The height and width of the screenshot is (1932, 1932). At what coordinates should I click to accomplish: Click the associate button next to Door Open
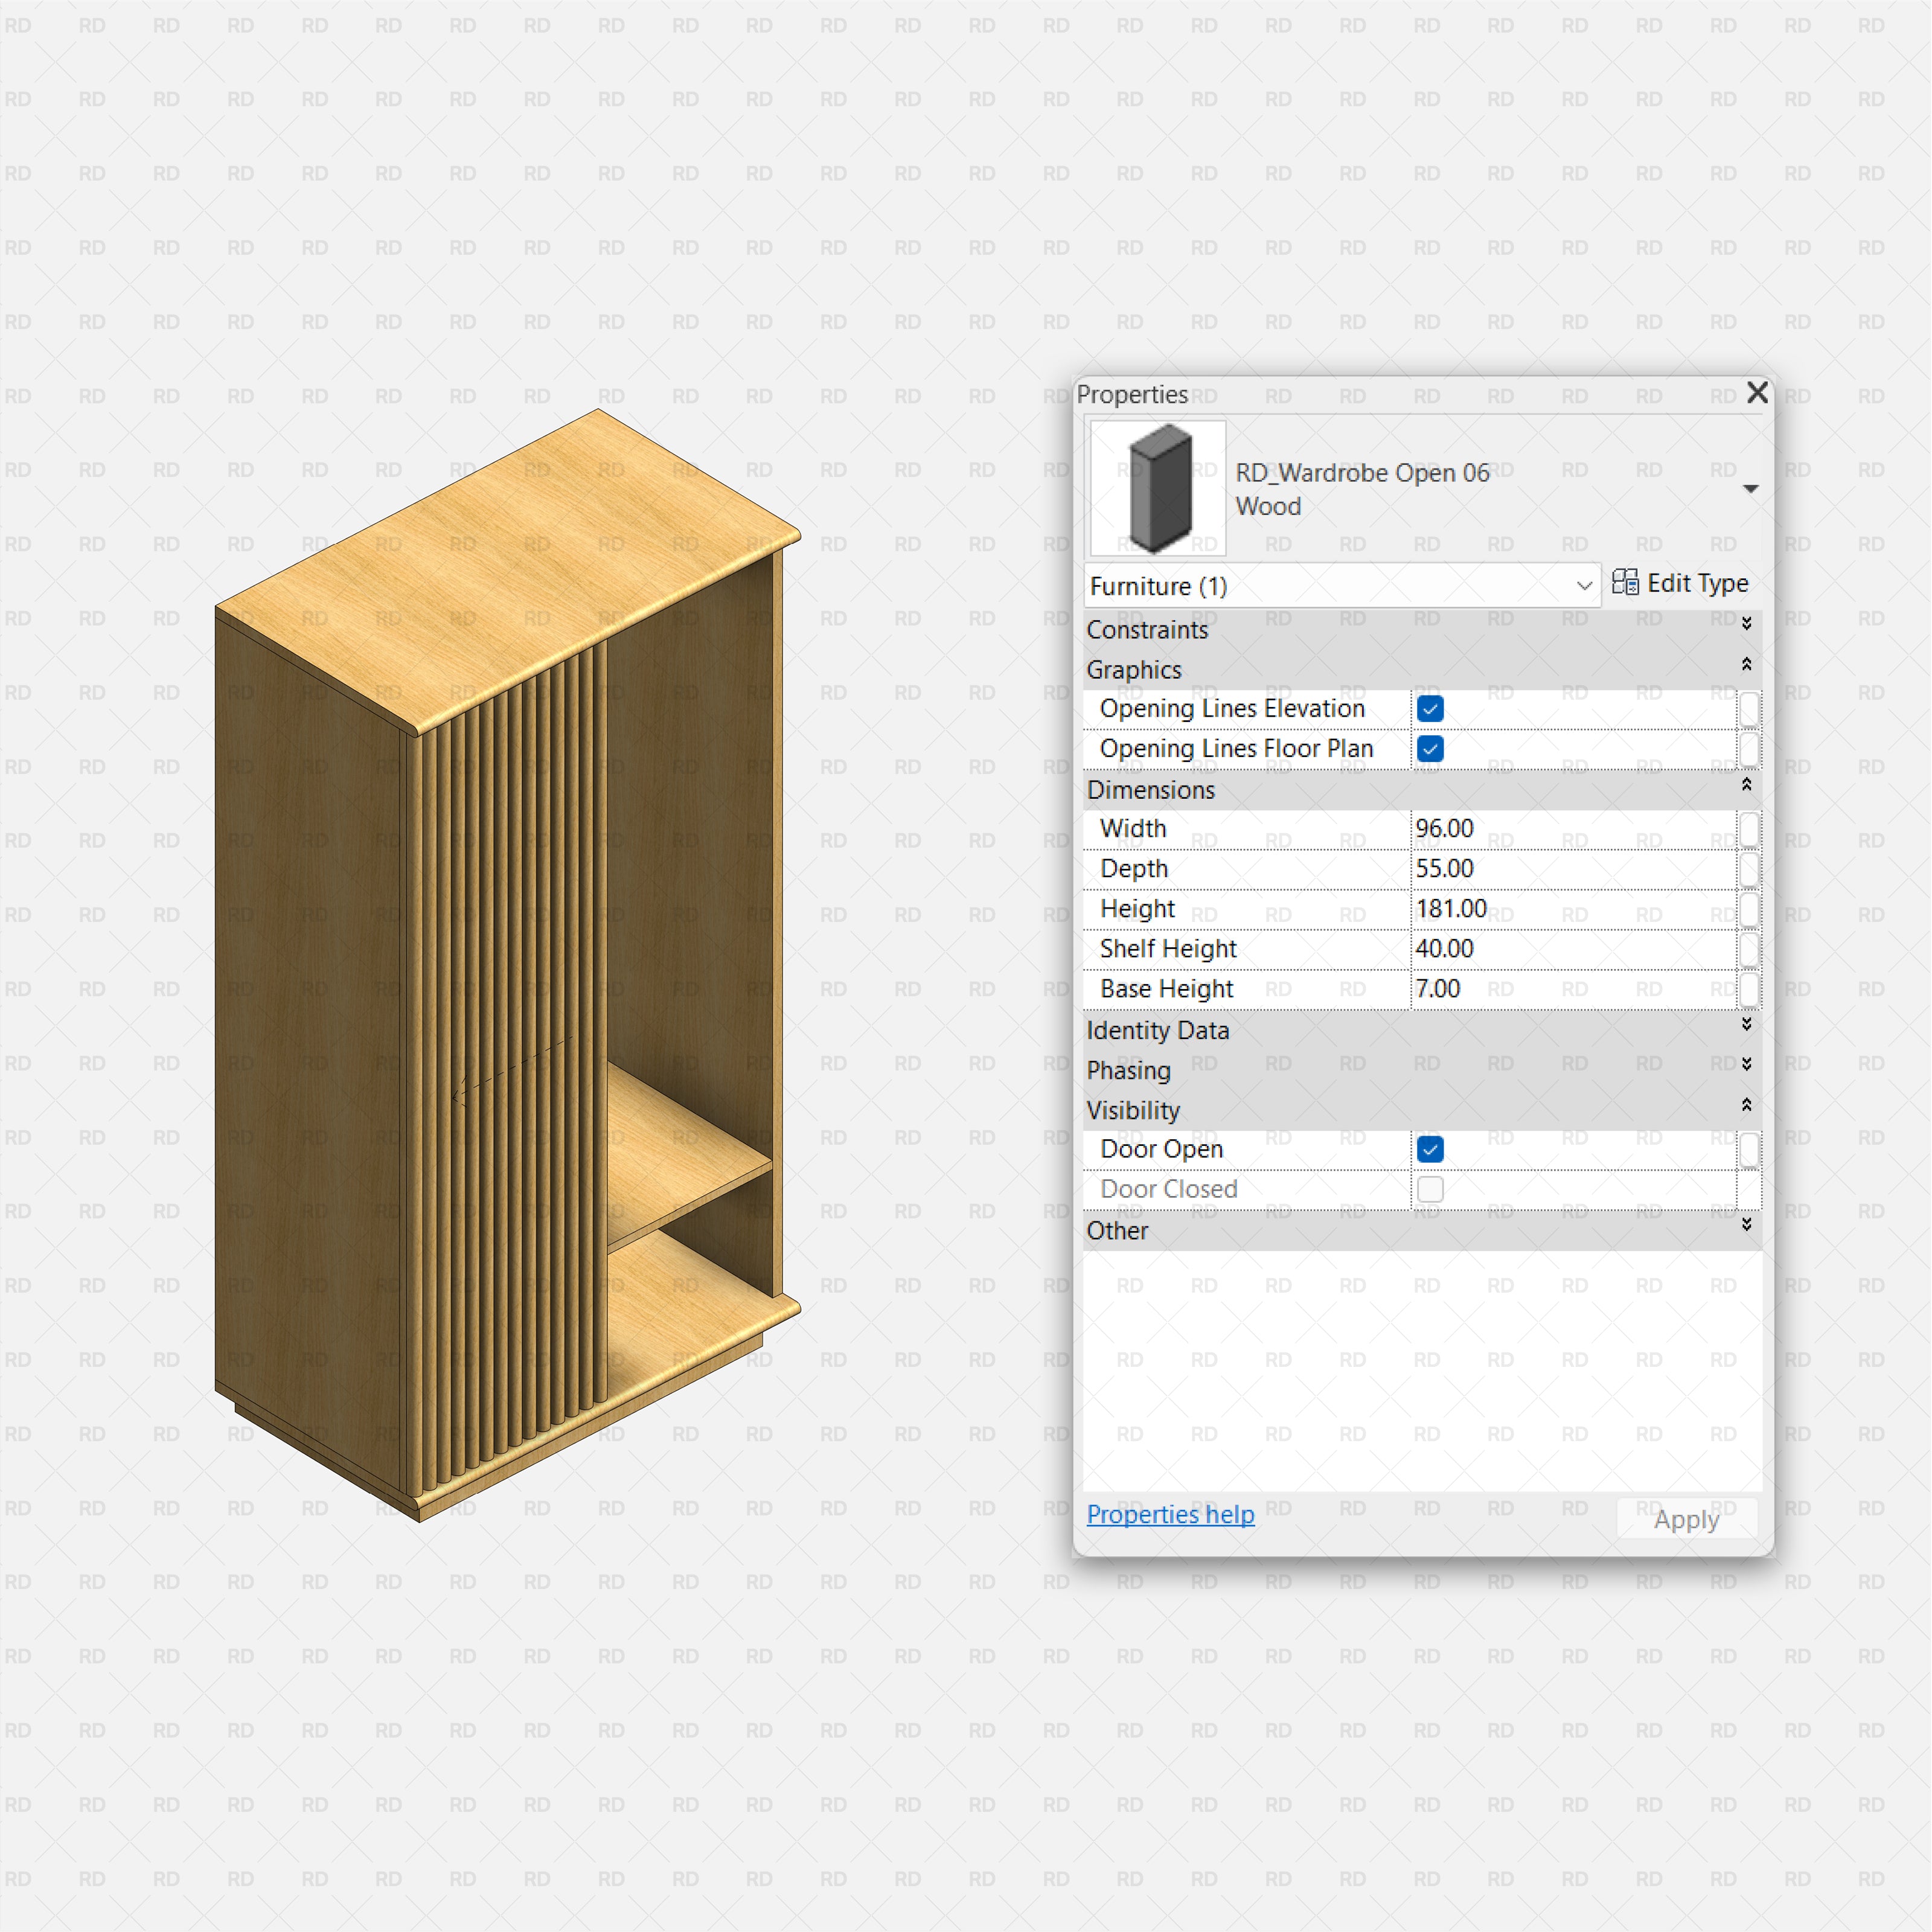[x=1749, y=1149]
